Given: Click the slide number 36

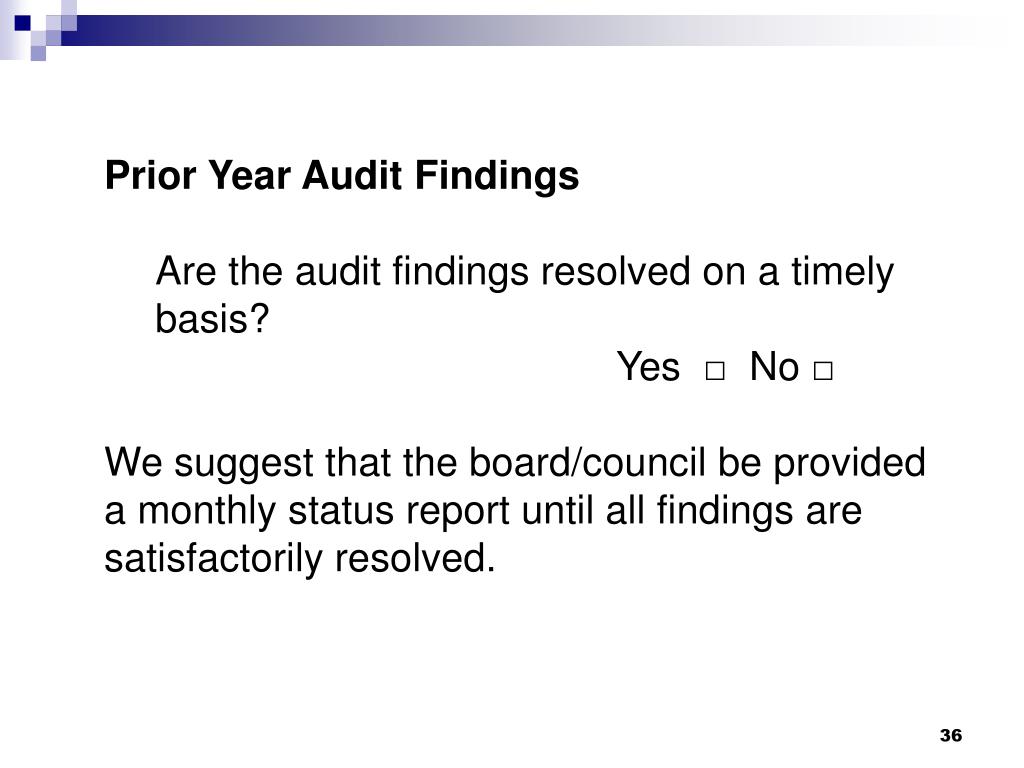Looking at the screenshot, I should pyautogui.click(x=951, y=735).
